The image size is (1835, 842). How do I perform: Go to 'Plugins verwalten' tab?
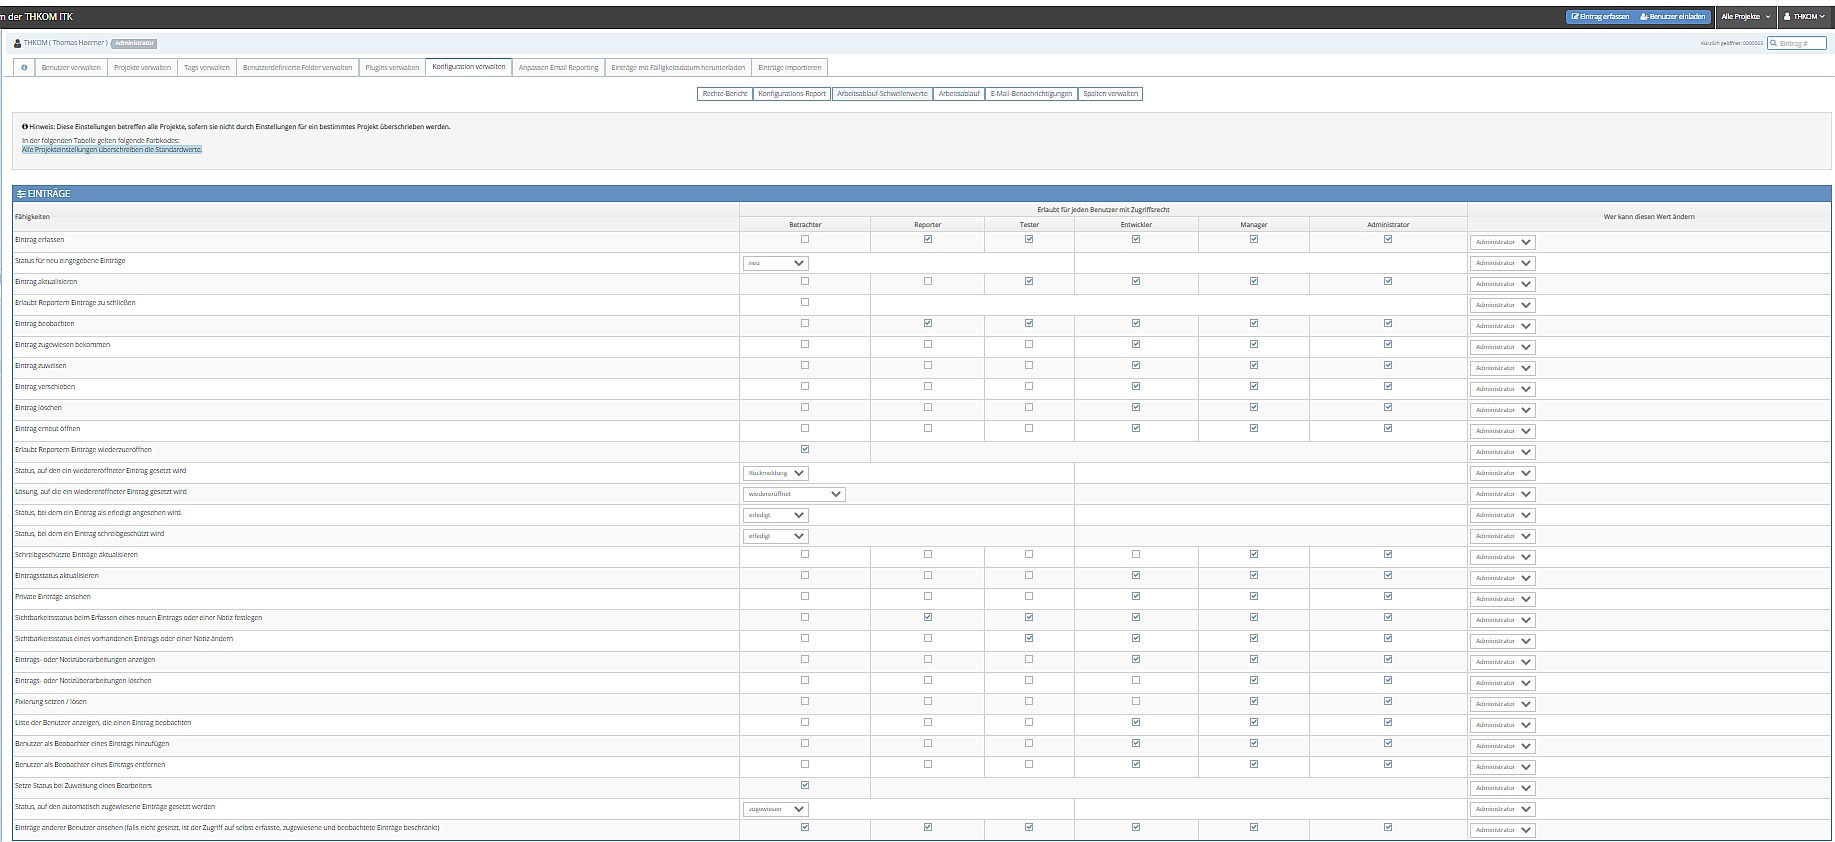pyautogui.click(x=392, y=68)
